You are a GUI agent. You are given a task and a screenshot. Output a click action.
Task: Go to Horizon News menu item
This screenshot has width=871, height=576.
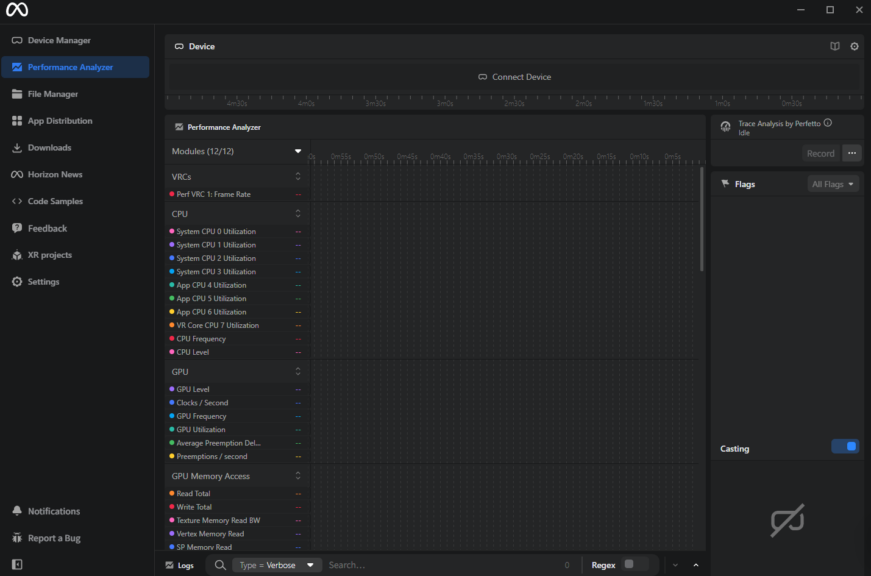pyautogui.click(x=54, y=175)
